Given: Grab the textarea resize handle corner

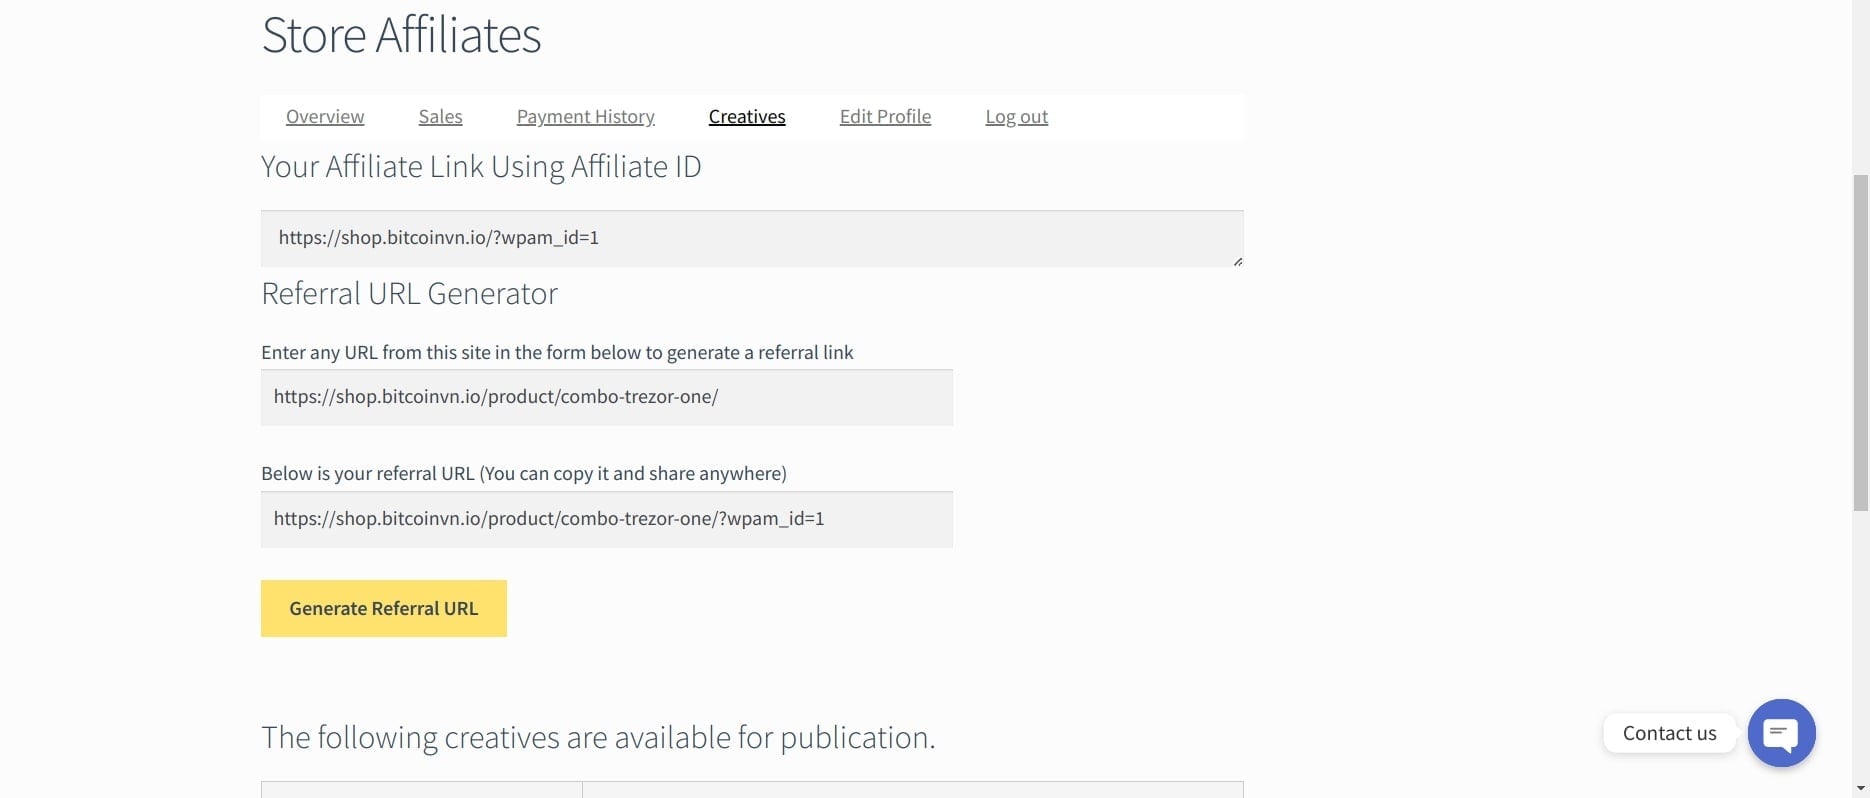Looking at the screenshot, I should coord(1237,261).
